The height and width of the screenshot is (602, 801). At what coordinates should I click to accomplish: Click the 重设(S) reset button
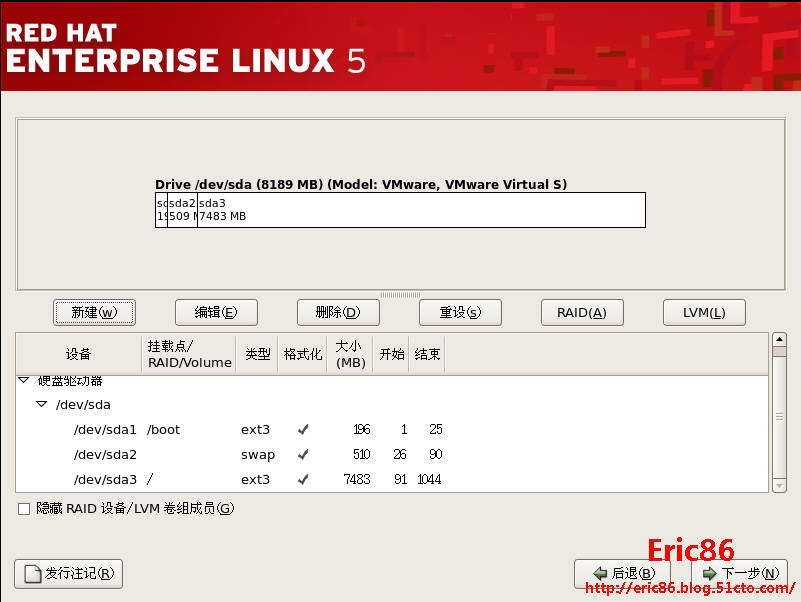coord(460,312)
